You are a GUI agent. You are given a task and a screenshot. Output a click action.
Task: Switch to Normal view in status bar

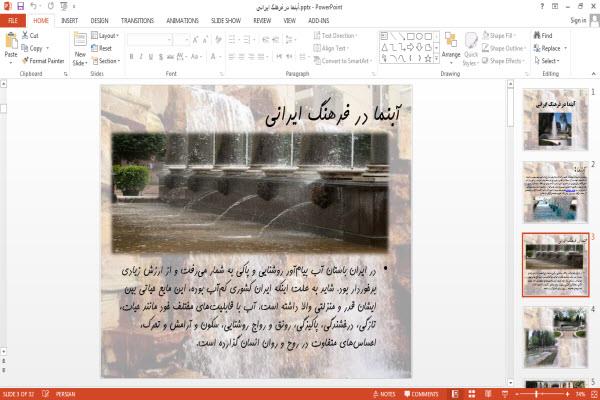(x=455, y=394)
